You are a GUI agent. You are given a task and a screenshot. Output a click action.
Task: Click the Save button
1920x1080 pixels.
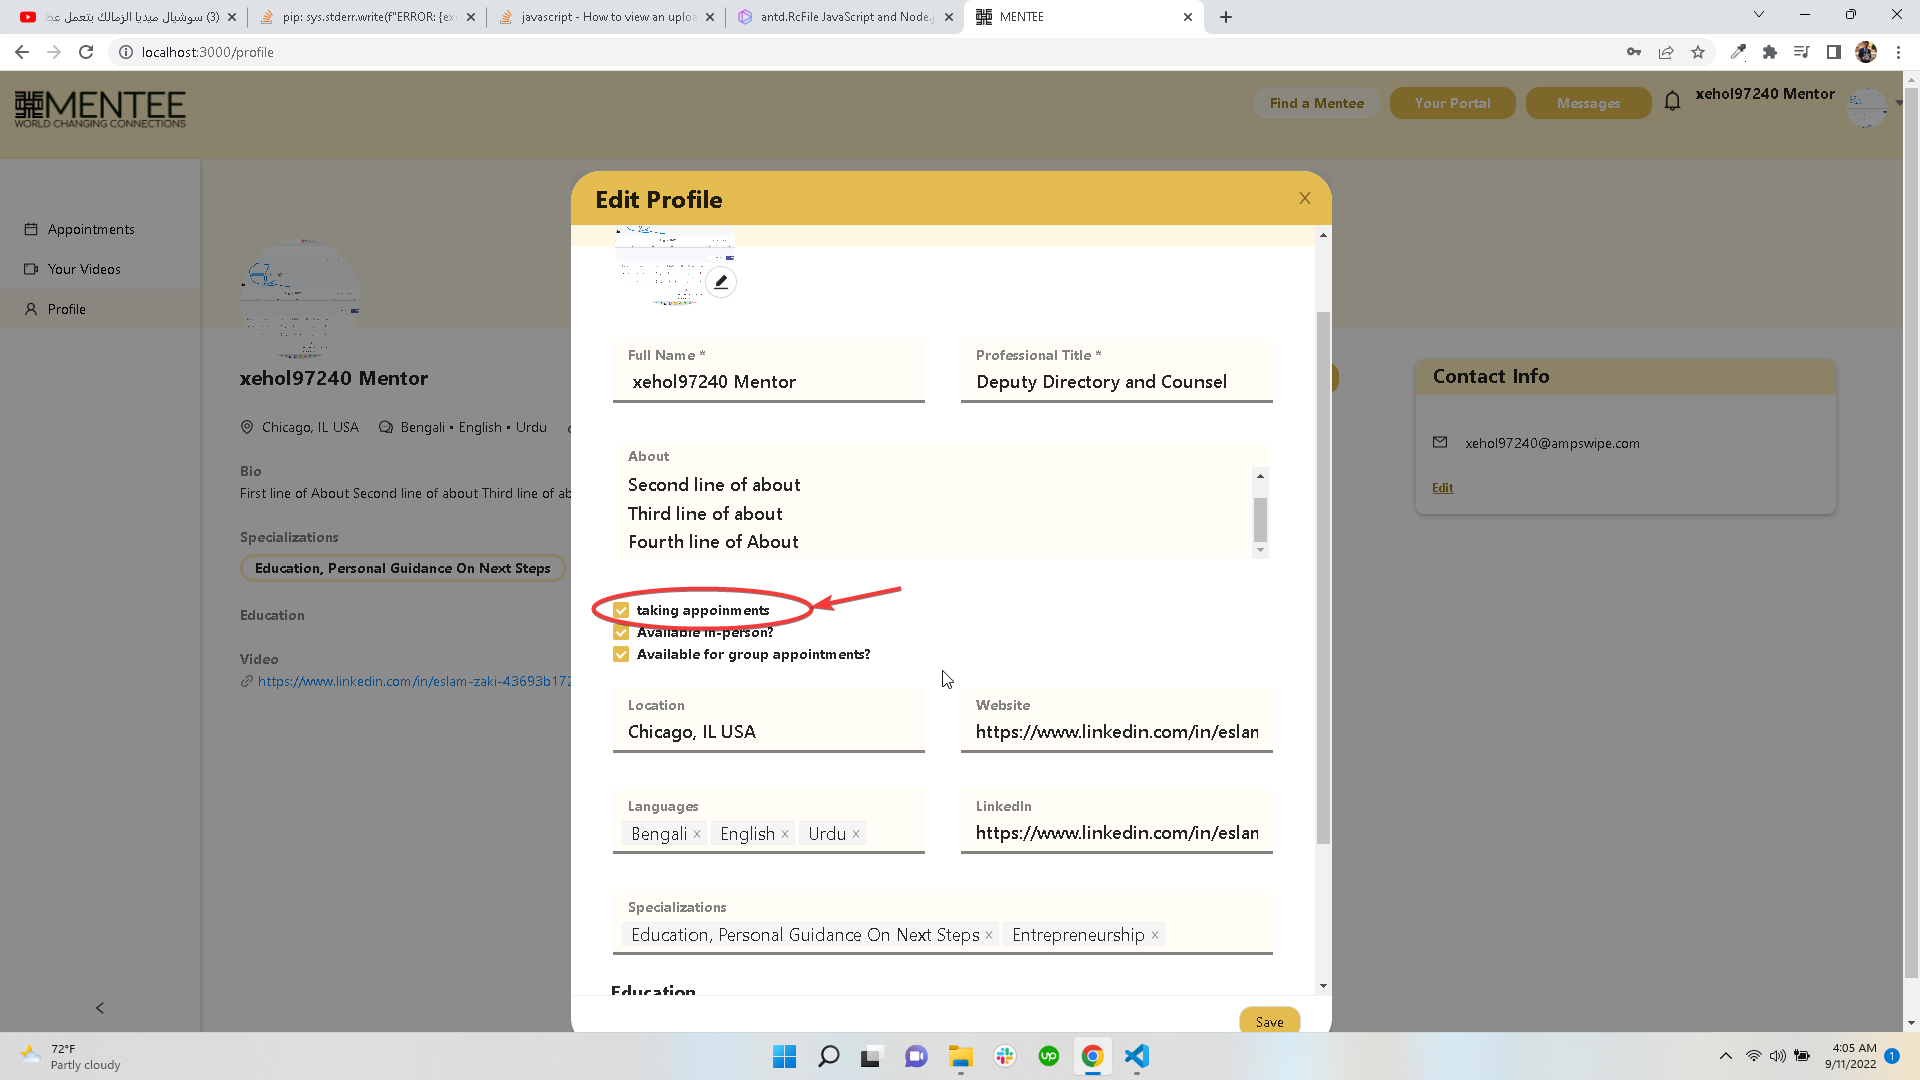click(x=1269, y=1021)
